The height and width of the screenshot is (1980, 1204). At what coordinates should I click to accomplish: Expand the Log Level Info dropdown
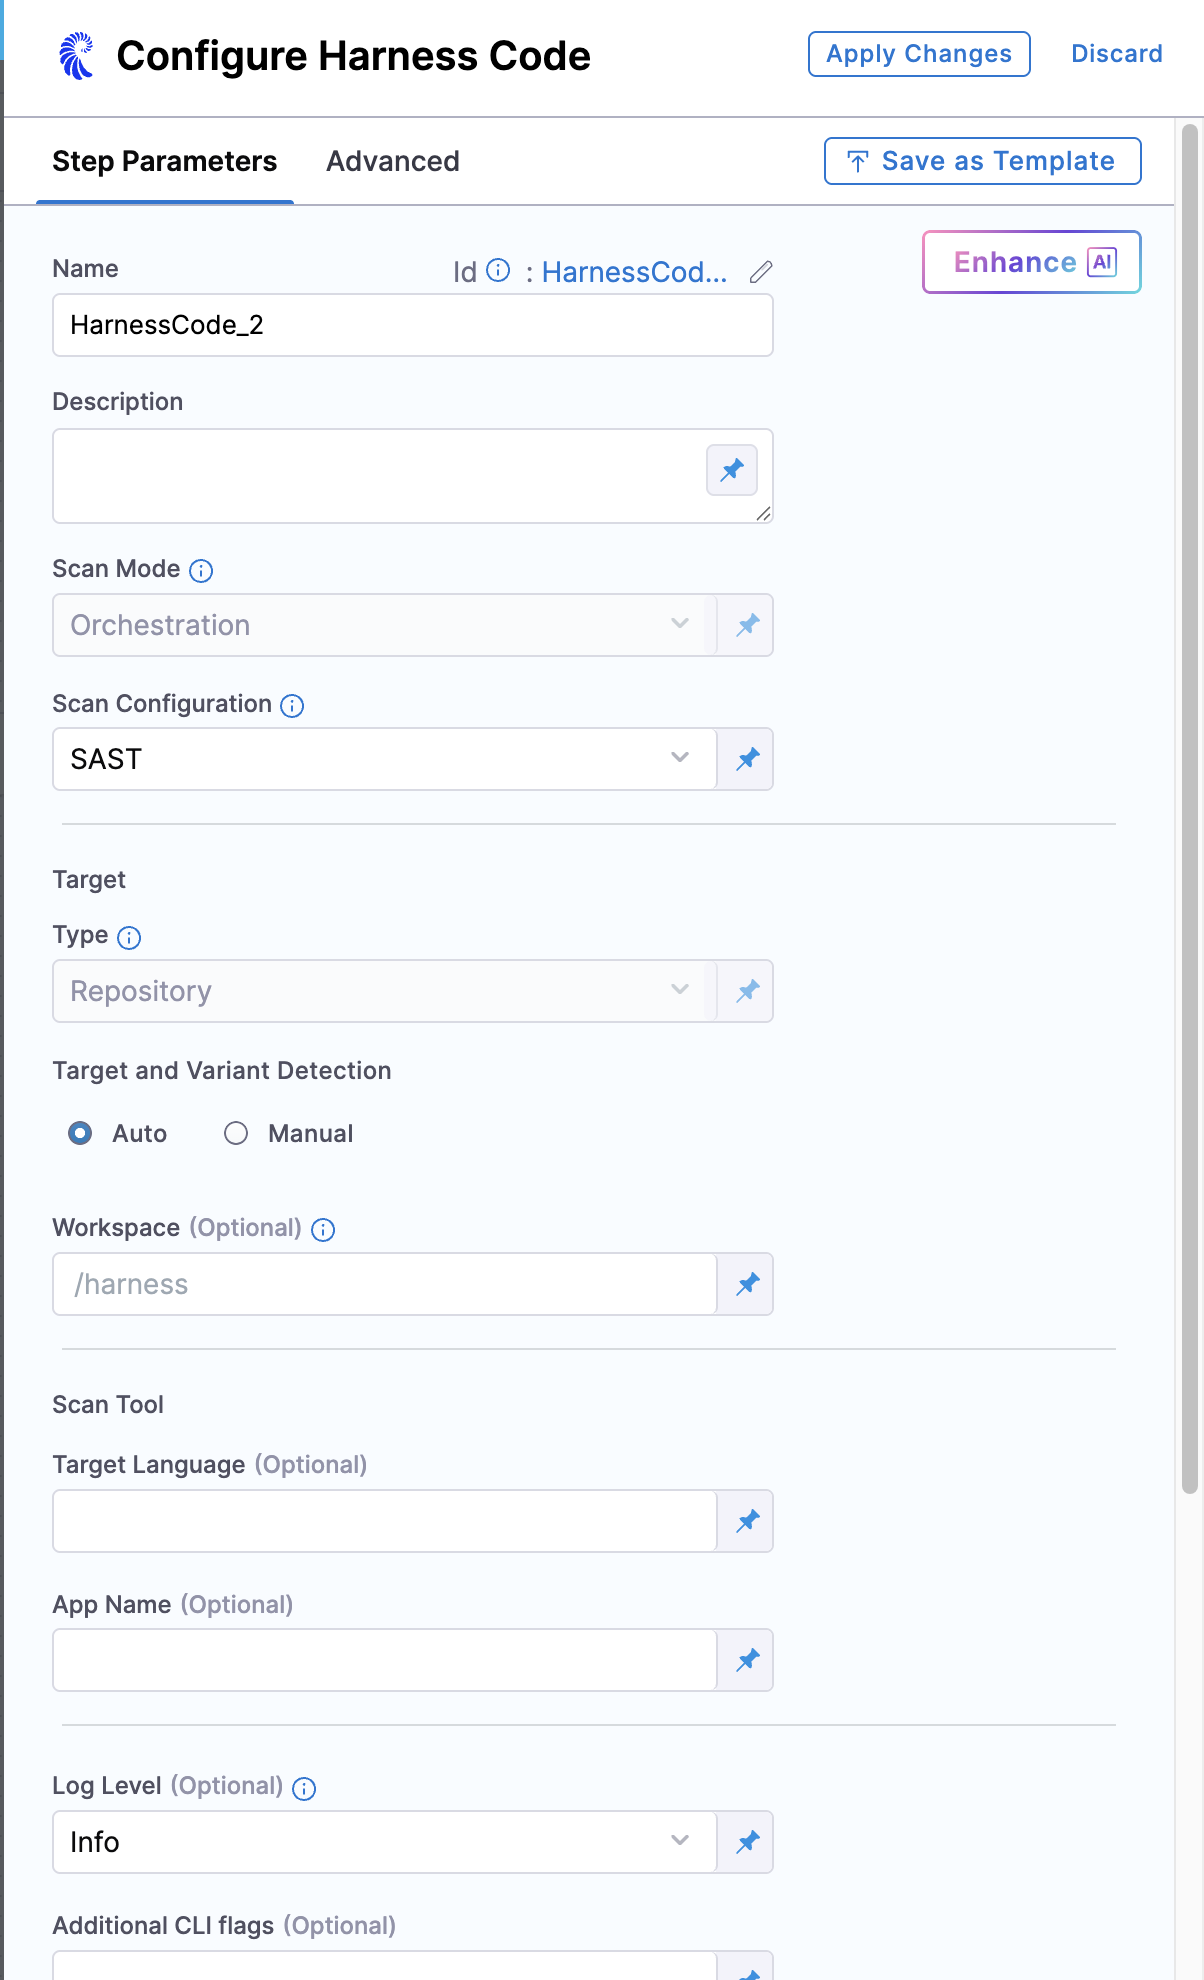(384, 1842)
